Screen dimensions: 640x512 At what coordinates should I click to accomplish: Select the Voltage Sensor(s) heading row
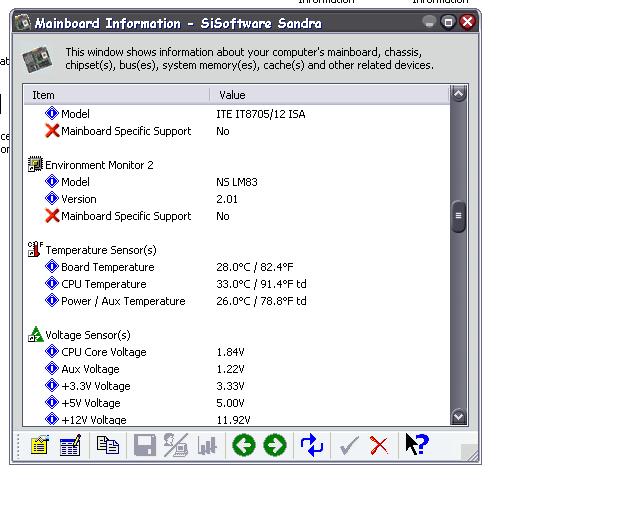pos(237,334)
